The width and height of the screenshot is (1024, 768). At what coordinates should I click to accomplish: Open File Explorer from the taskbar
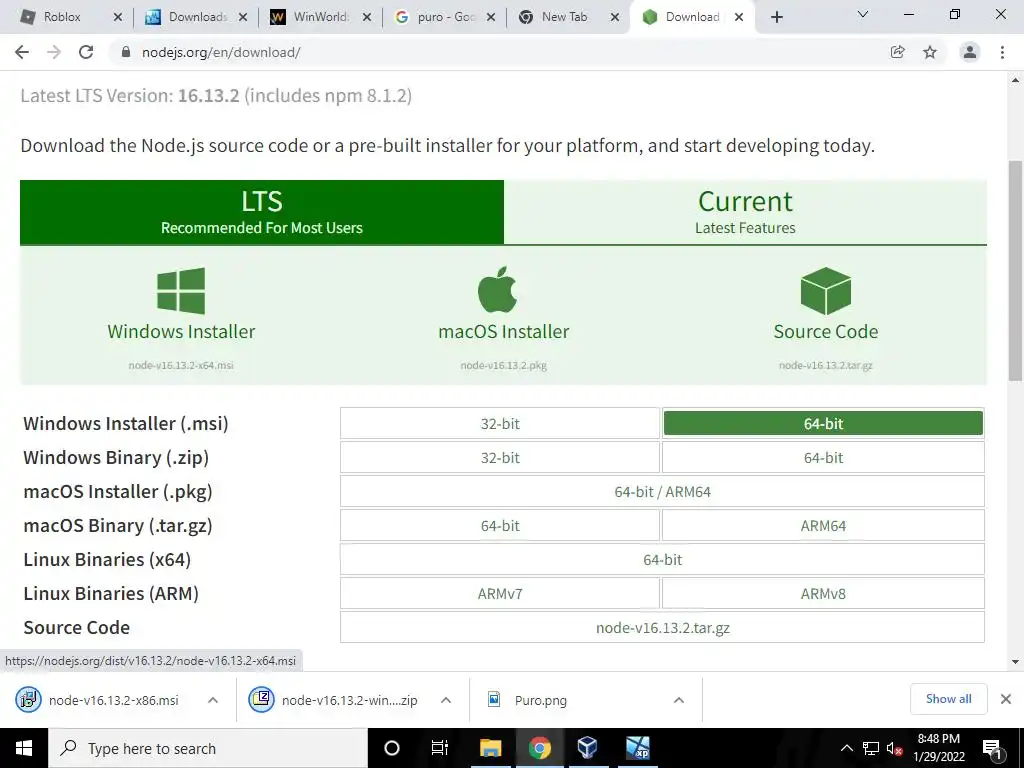coord(490,748)
